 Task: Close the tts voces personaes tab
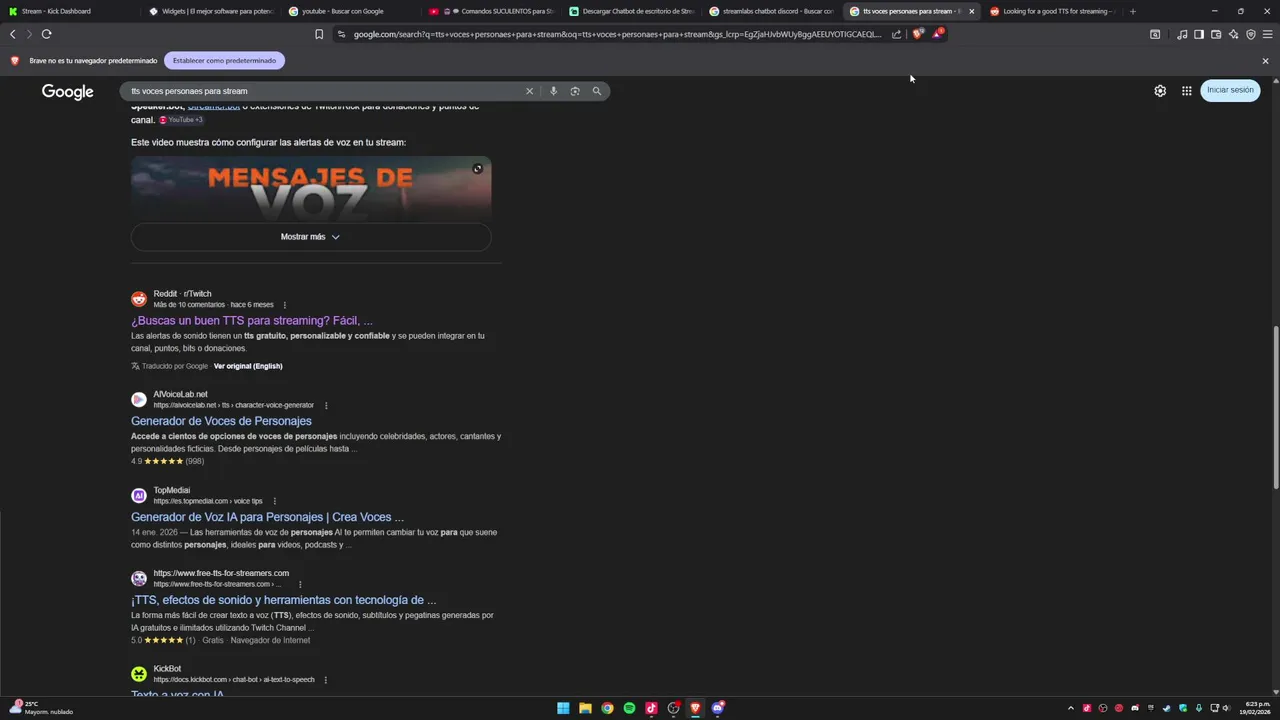tap(971, 11)
